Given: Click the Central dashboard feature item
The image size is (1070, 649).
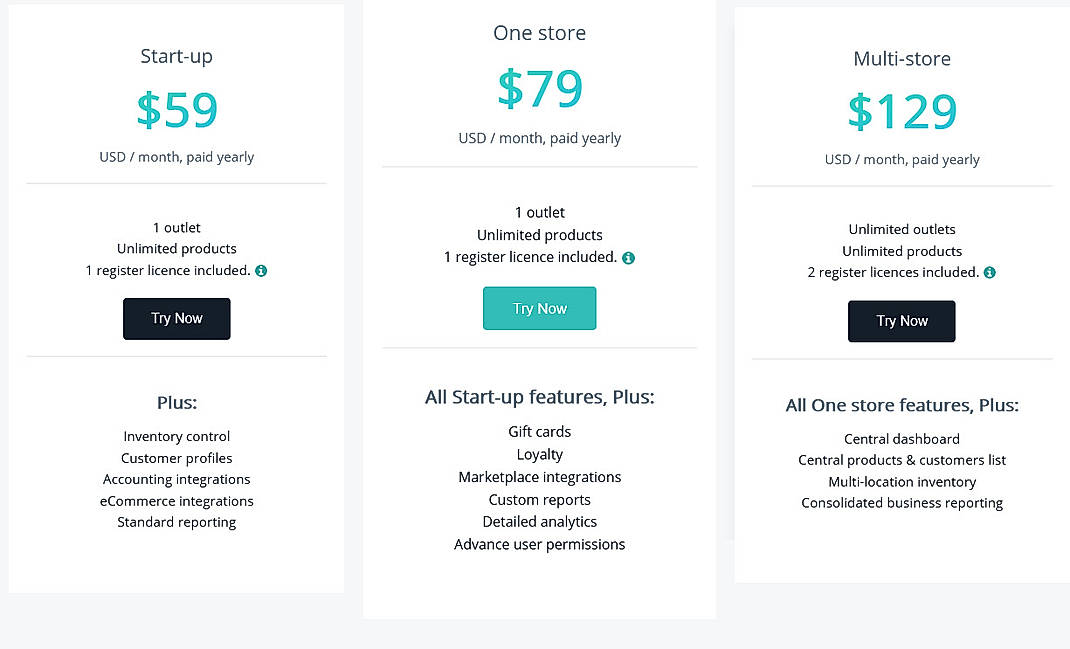Looking at the screenshot, I should (901, 439).
